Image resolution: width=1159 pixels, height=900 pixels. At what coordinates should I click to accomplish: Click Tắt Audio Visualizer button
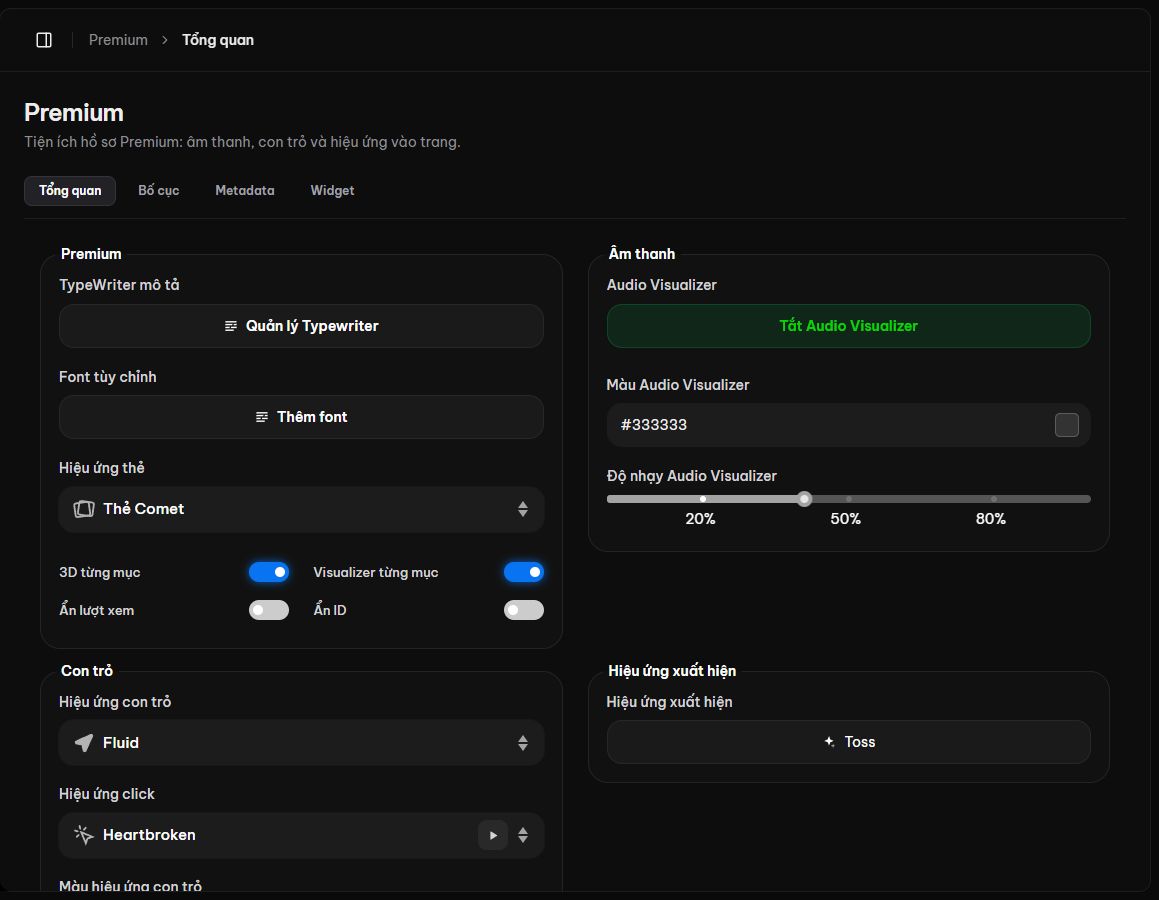tap(849, 326)
